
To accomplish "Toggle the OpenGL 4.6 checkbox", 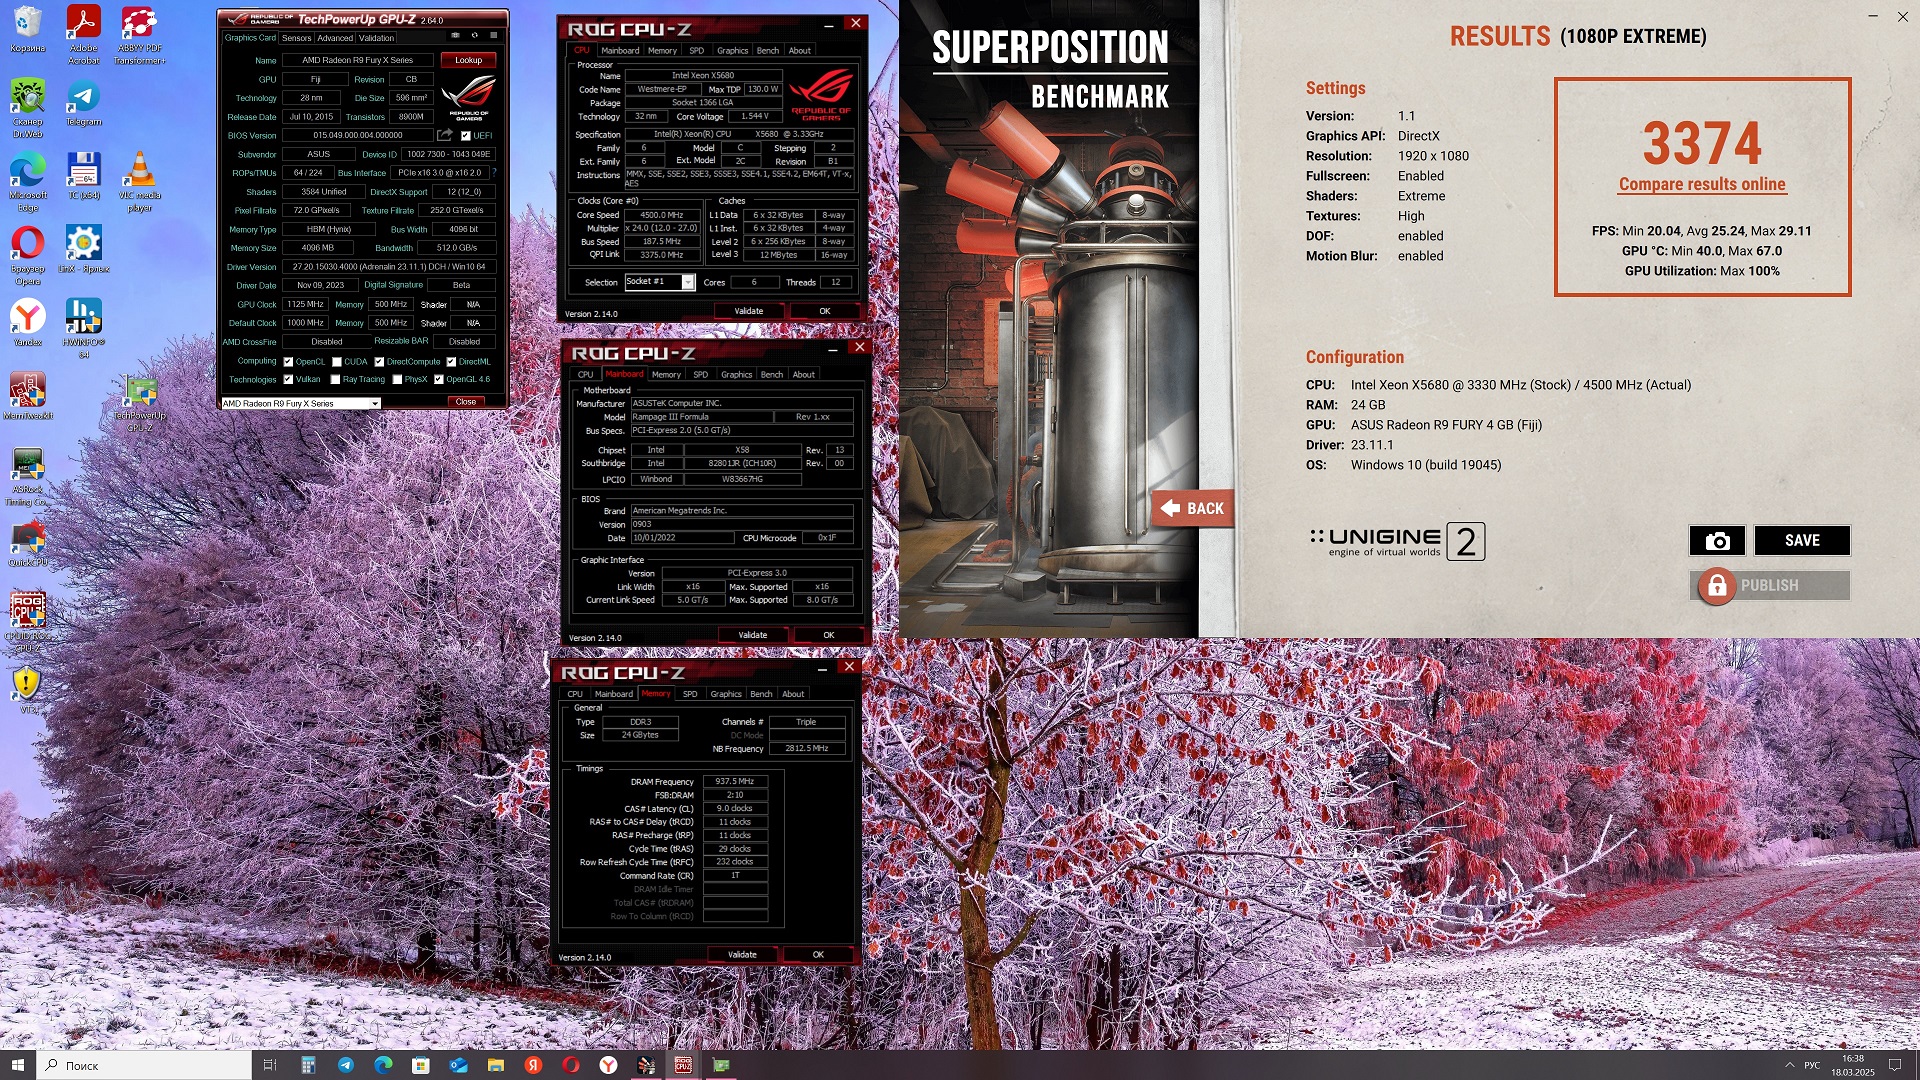I will click(438, 380).
